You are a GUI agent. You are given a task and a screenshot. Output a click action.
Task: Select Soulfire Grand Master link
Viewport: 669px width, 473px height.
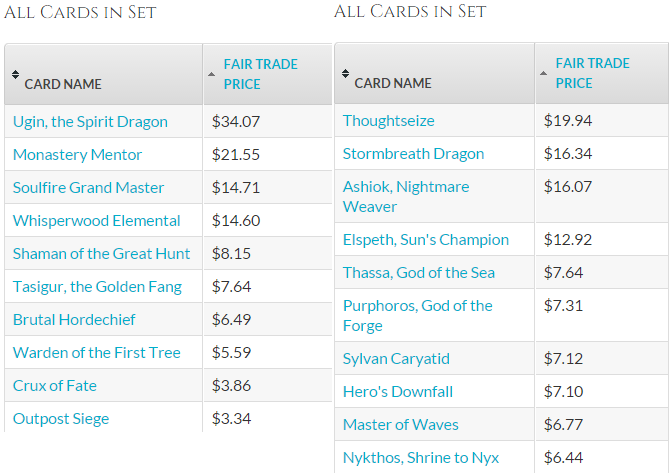pyautogui.click(x=88, y=188)
